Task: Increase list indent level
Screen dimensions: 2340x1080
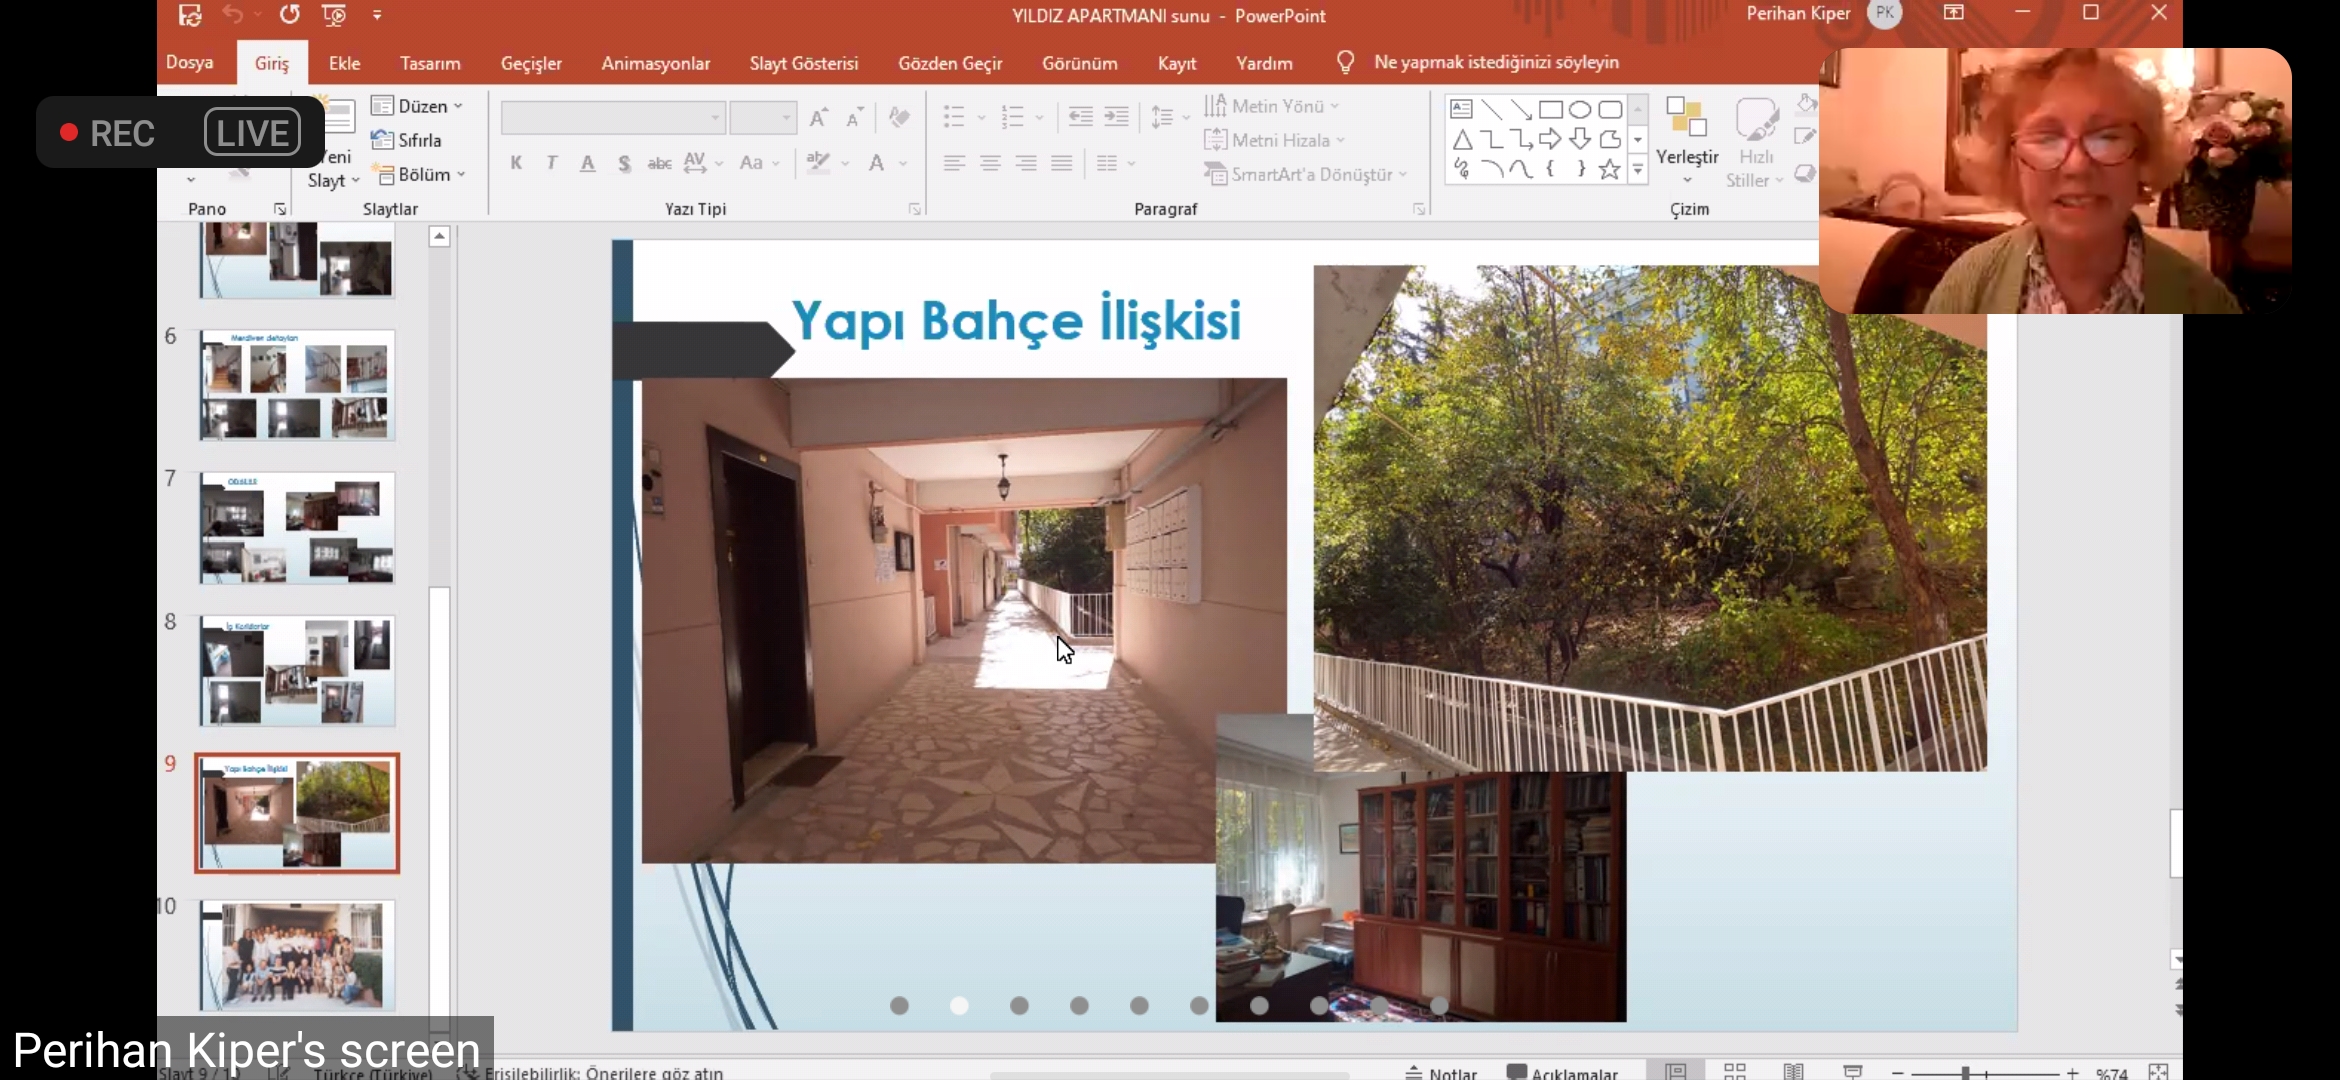Action: tap(1117, 117)
